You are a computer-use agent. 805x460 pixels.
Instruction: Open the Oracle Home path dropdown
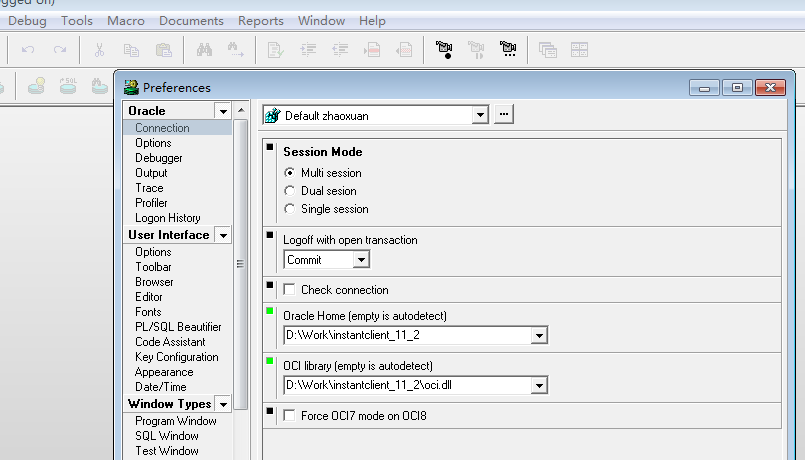539,336
